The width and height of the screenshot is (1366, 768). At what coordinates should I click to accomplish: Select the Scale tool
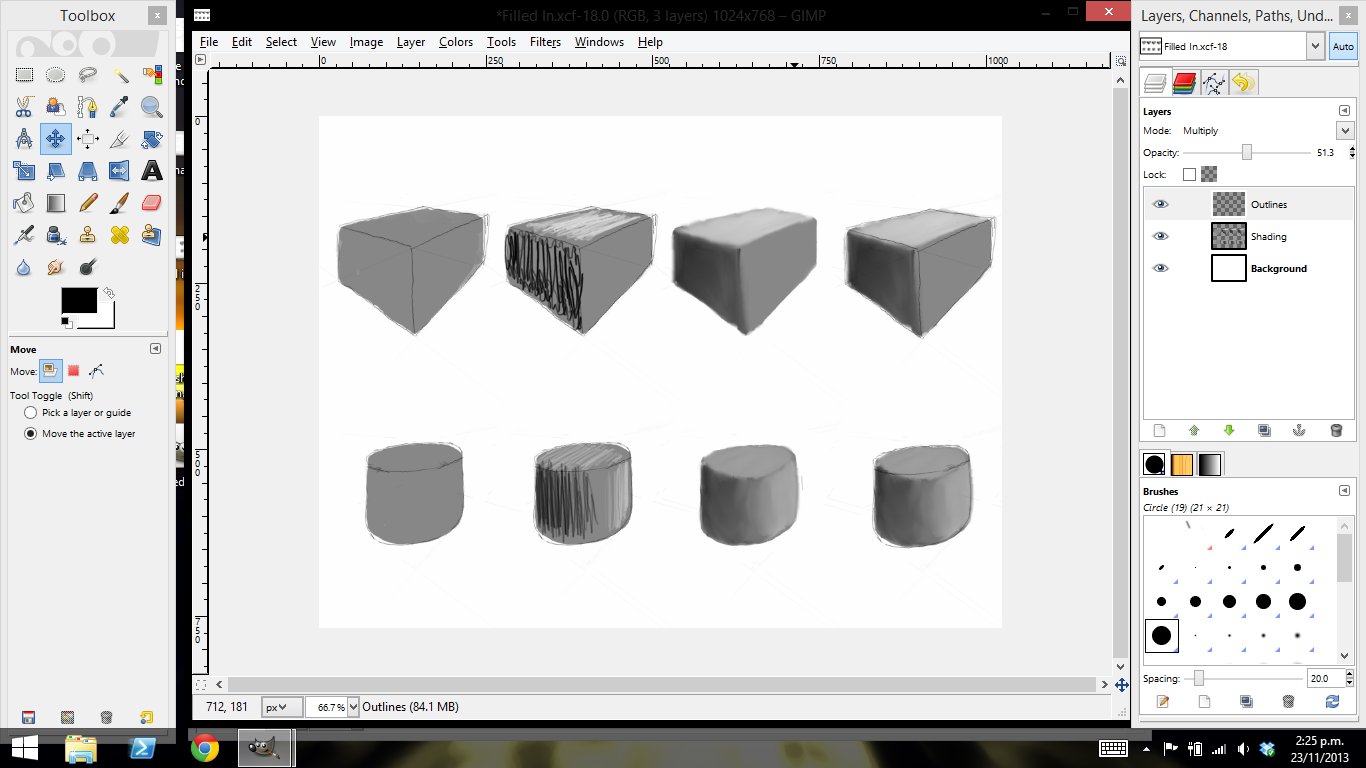pyautogui.click(x=24, y=171)
